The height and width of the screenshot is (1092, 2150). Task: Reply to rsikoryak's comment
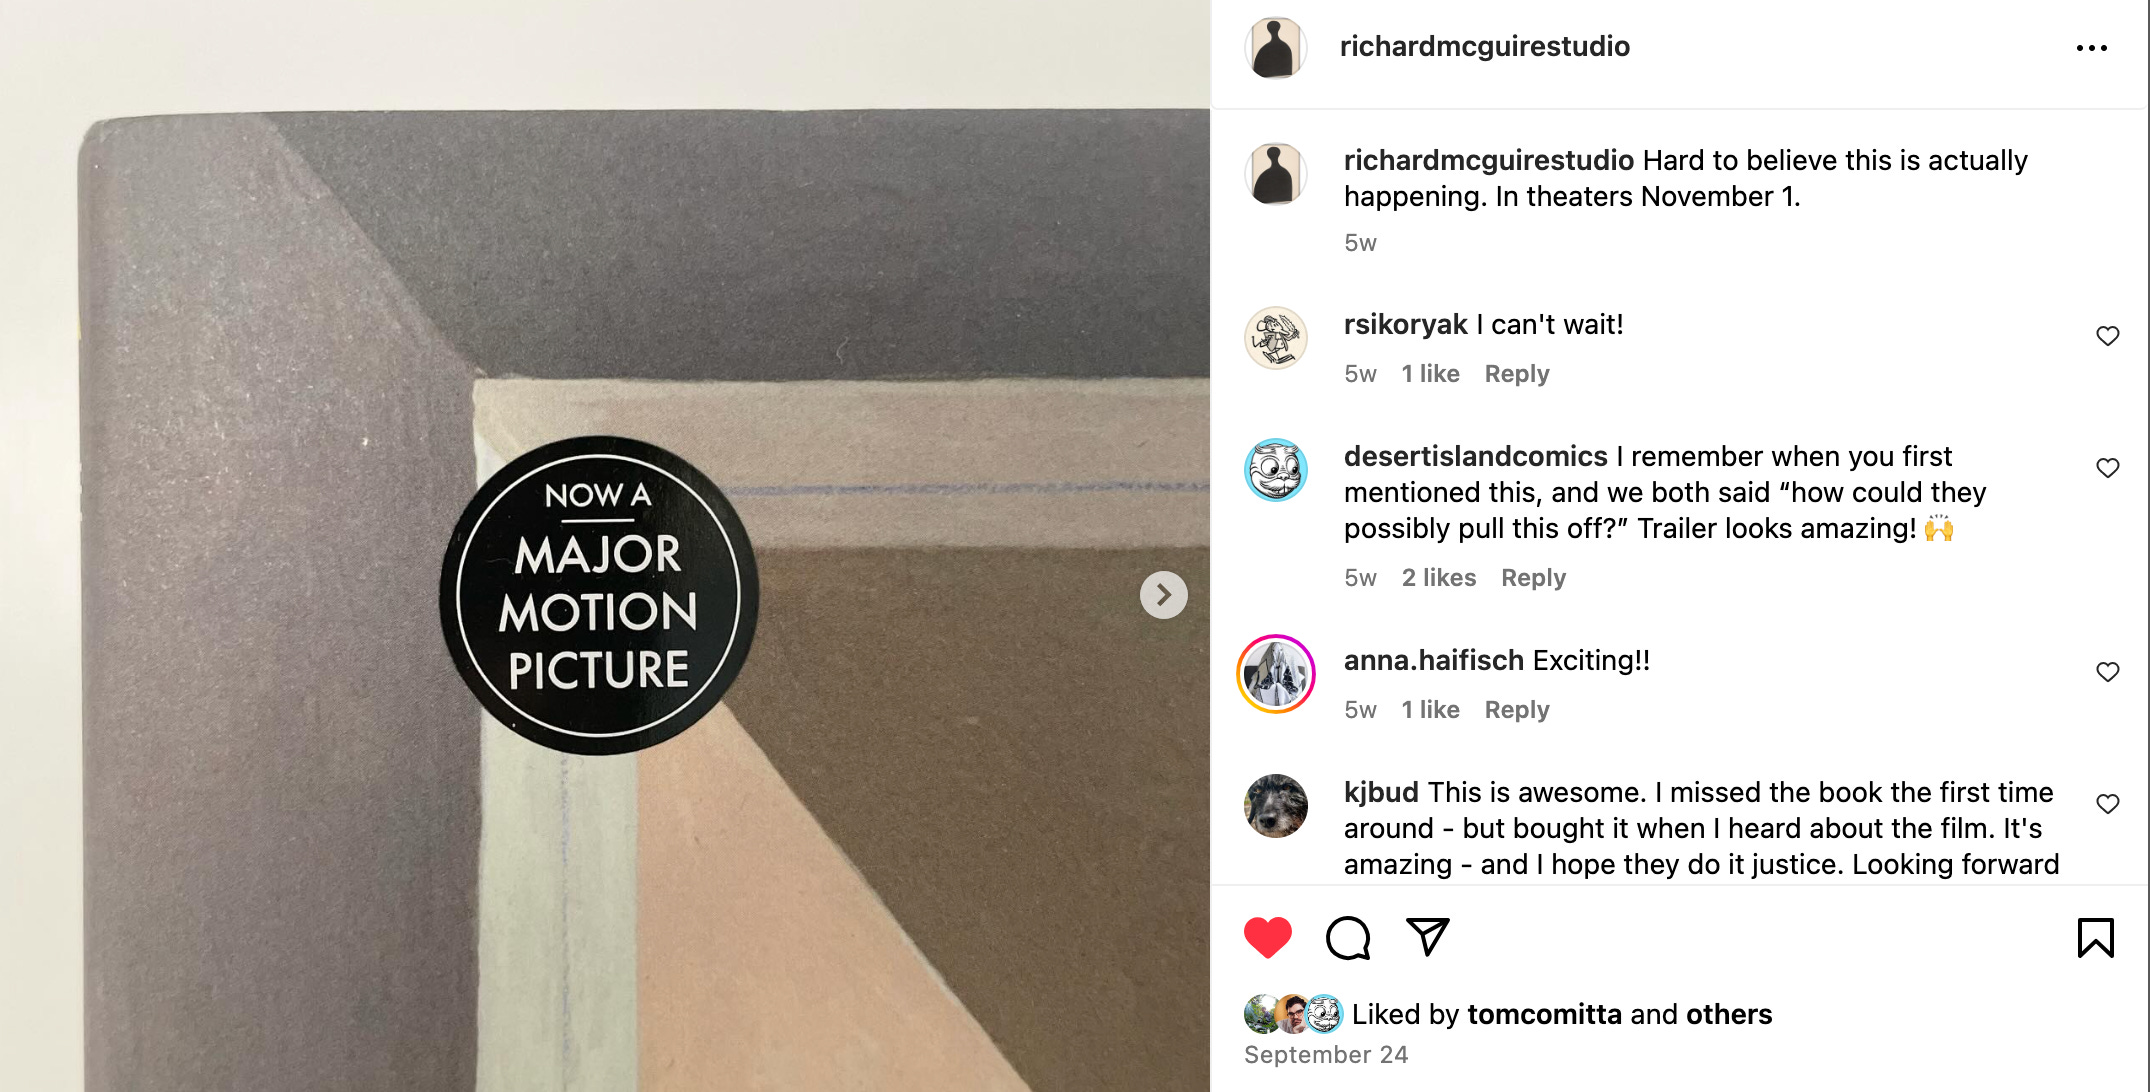(x=1517, y=374)
